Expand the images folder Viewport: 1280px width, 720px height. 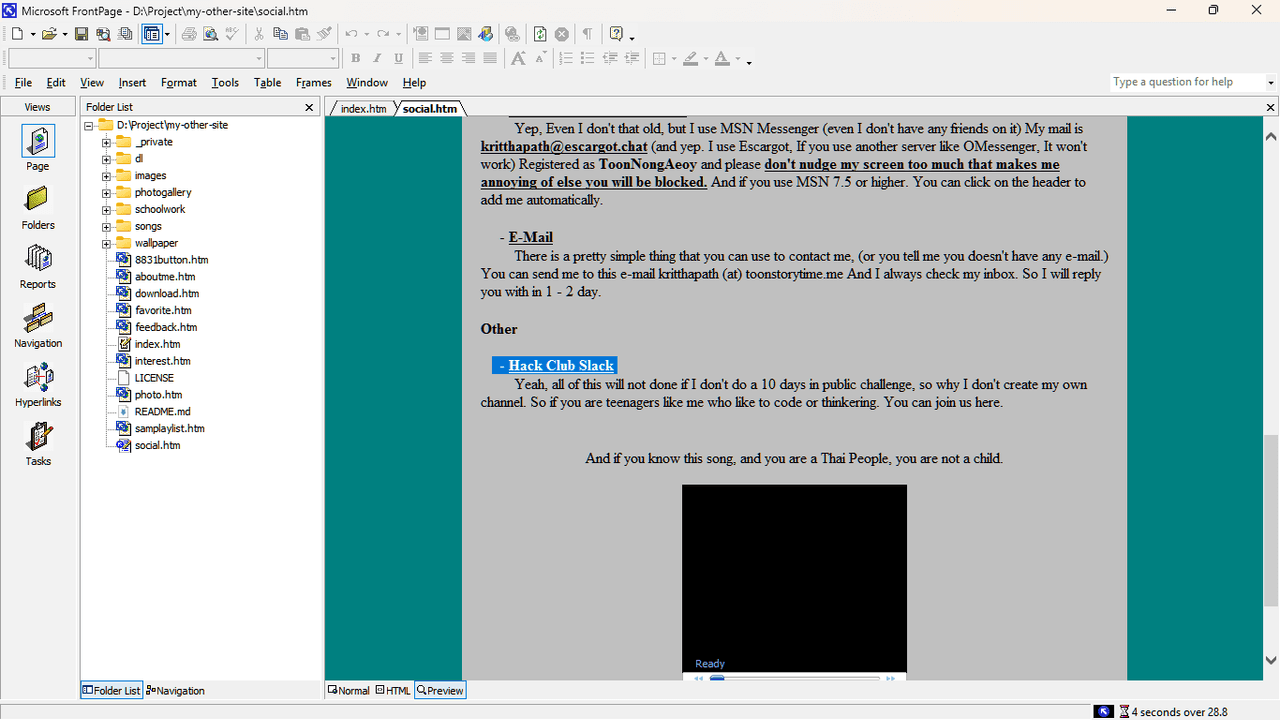coord(106,176)
